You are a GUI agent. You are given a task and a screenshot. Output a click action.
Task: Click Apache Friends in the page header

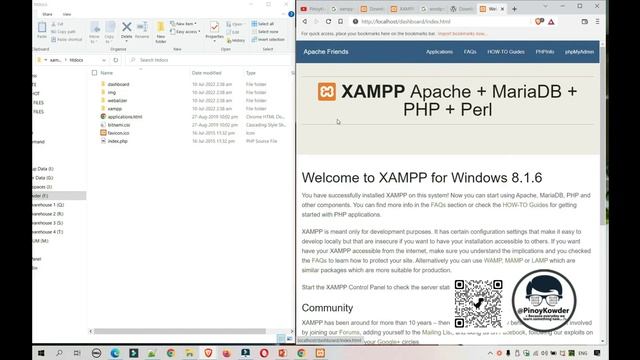click(326, 52)
